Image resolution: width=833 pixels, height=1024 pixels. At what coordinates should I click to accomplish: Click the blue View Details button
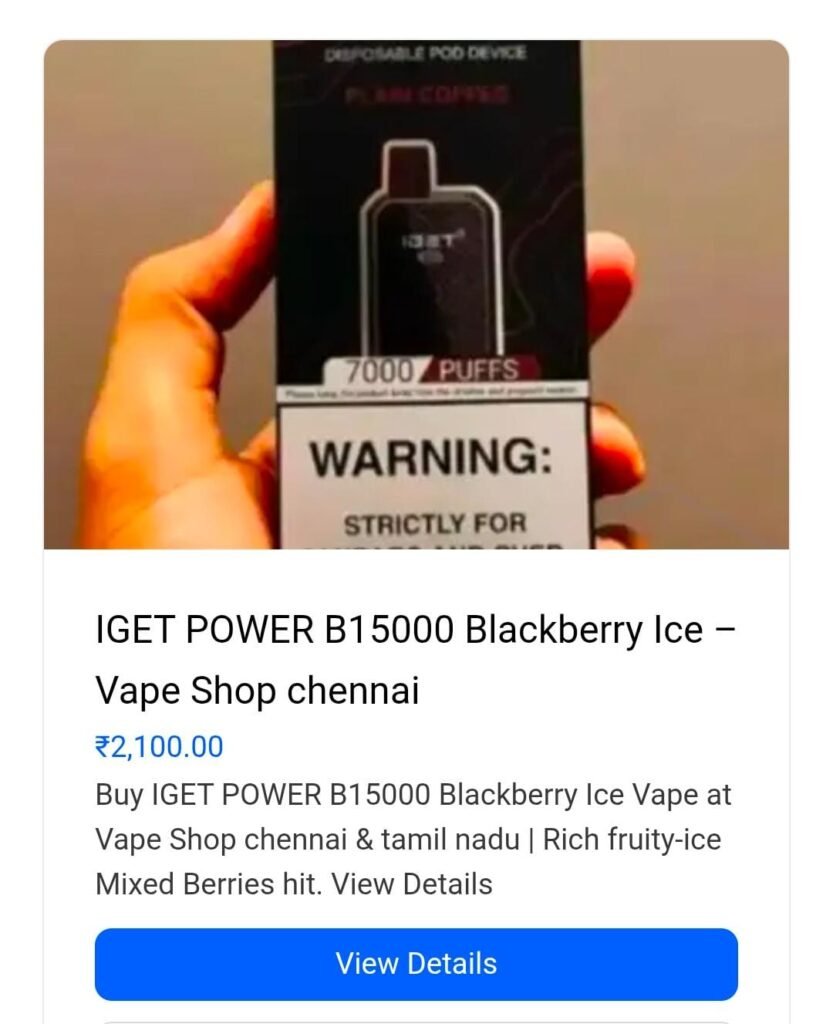[416, 964]
